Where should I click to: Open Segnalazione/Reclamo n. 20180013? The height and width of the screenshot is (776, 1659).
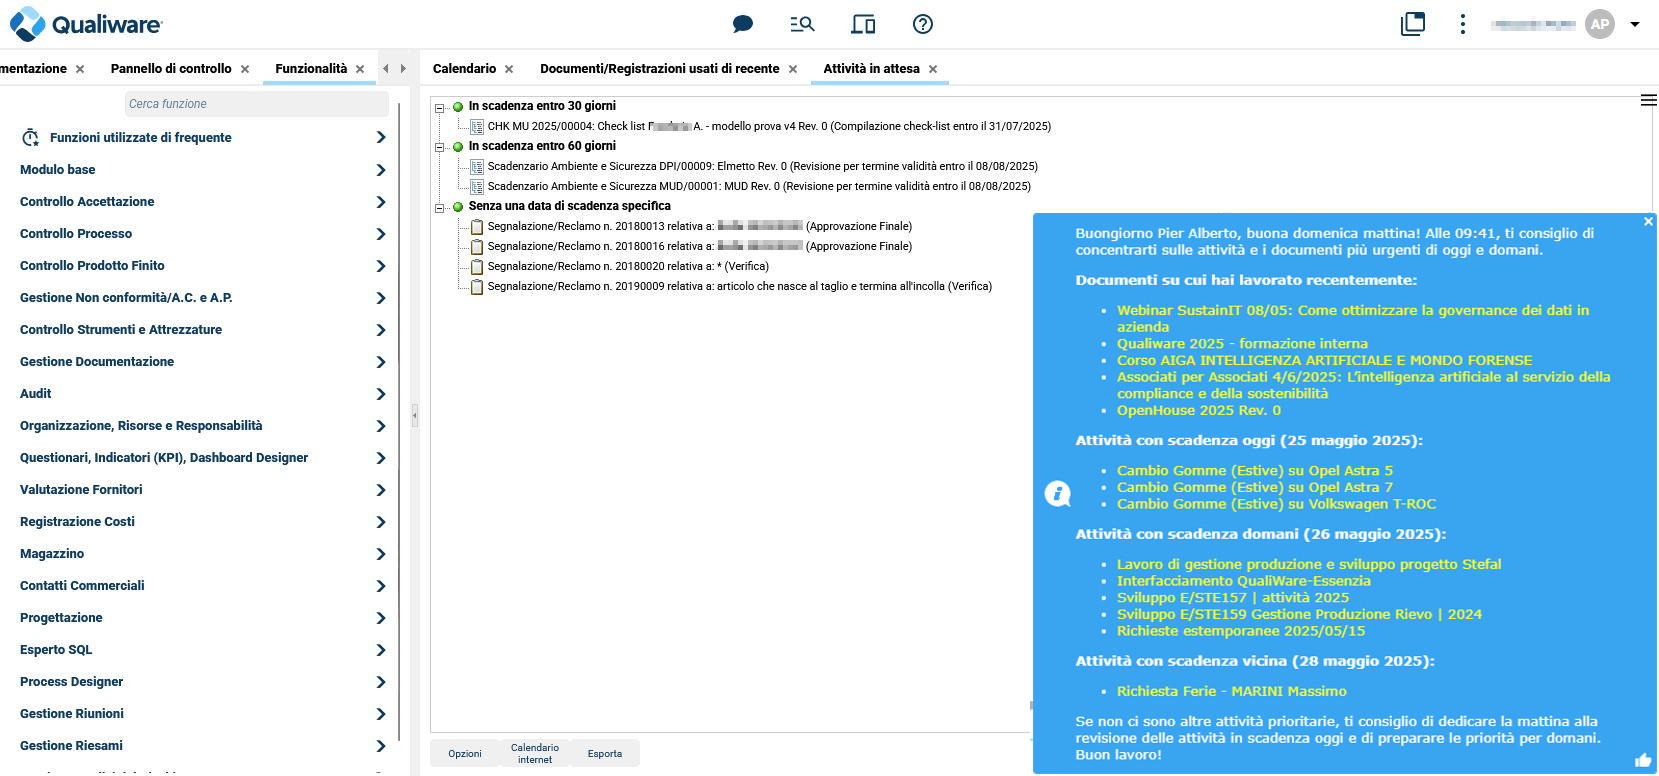700,226
